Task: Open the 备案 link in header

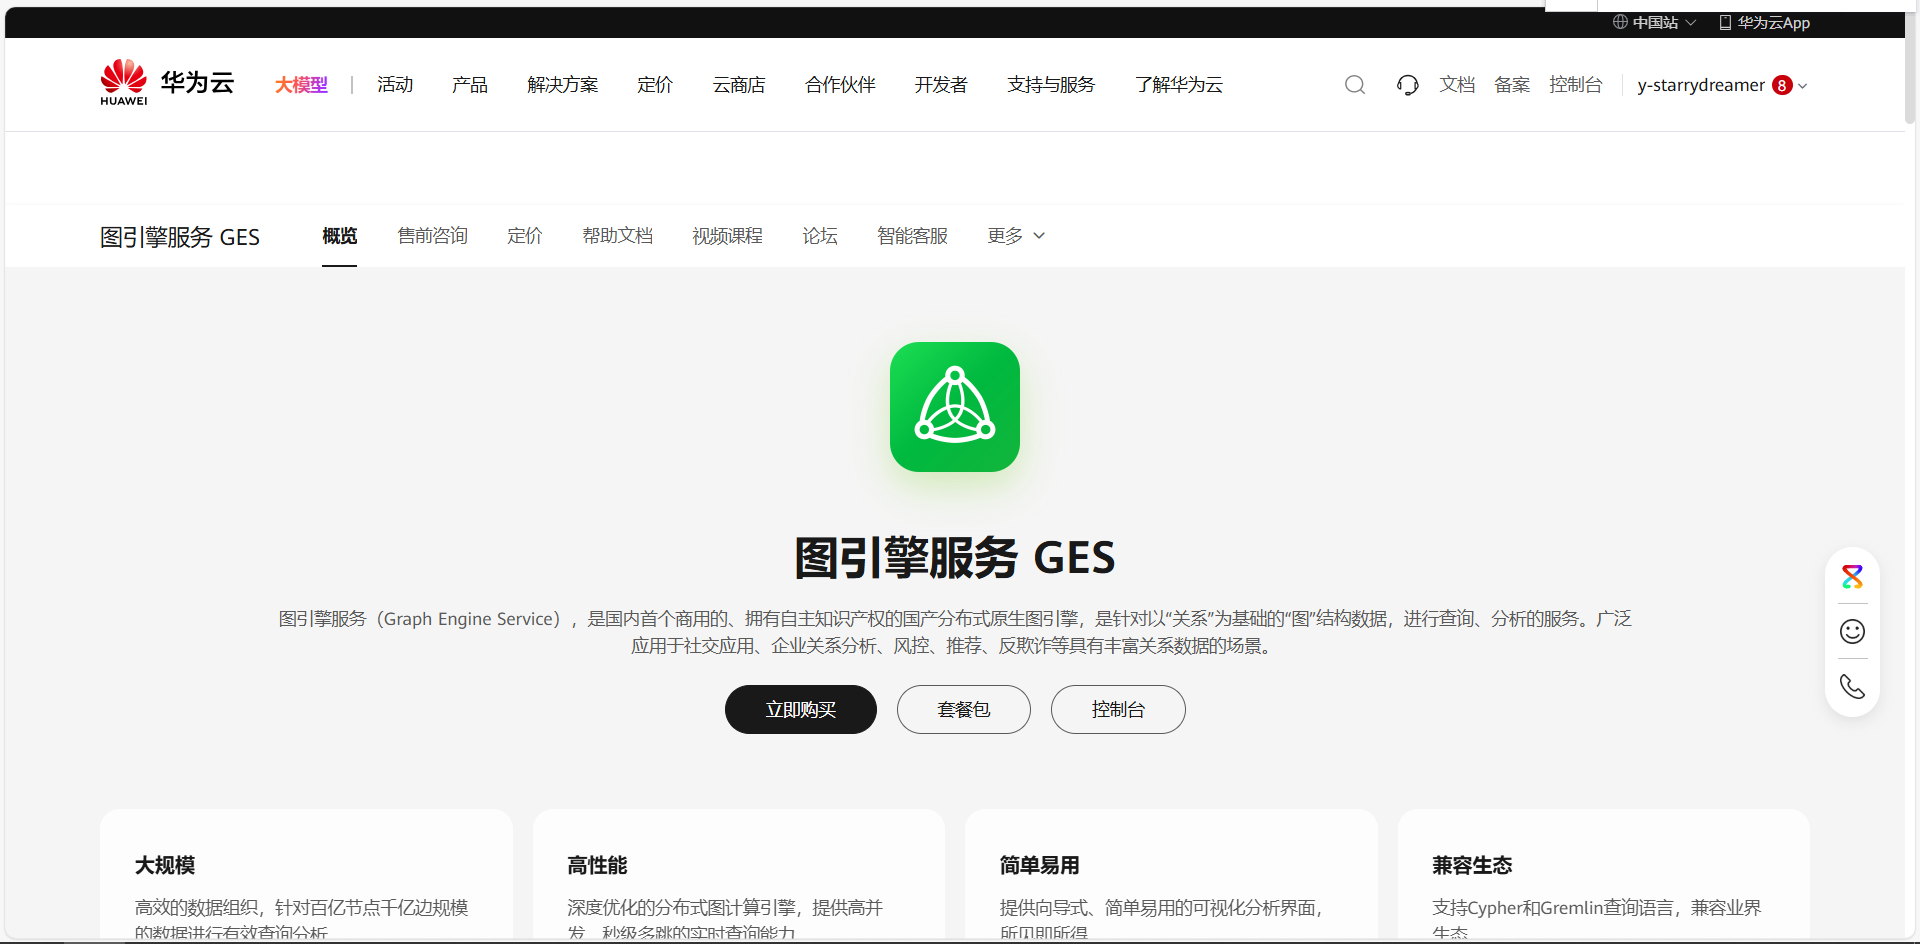Action: pos(1512,85)
